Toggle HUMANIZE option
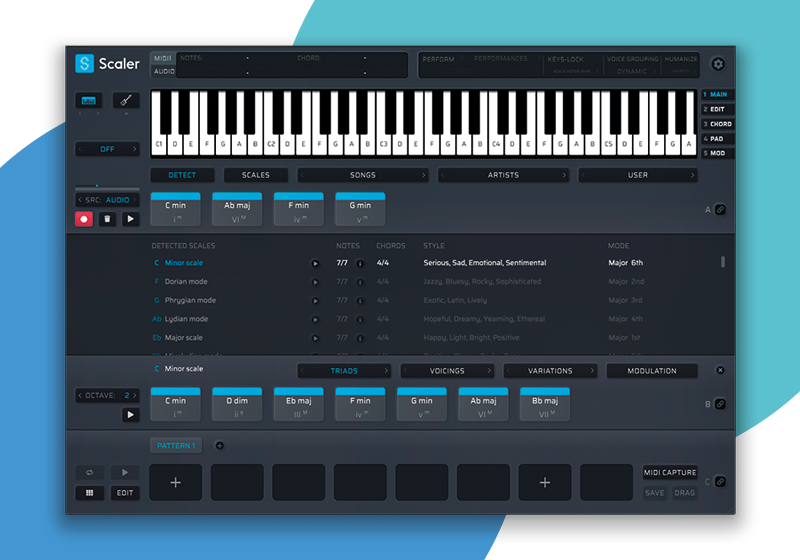The image size is (800, 560). point(681,59)
